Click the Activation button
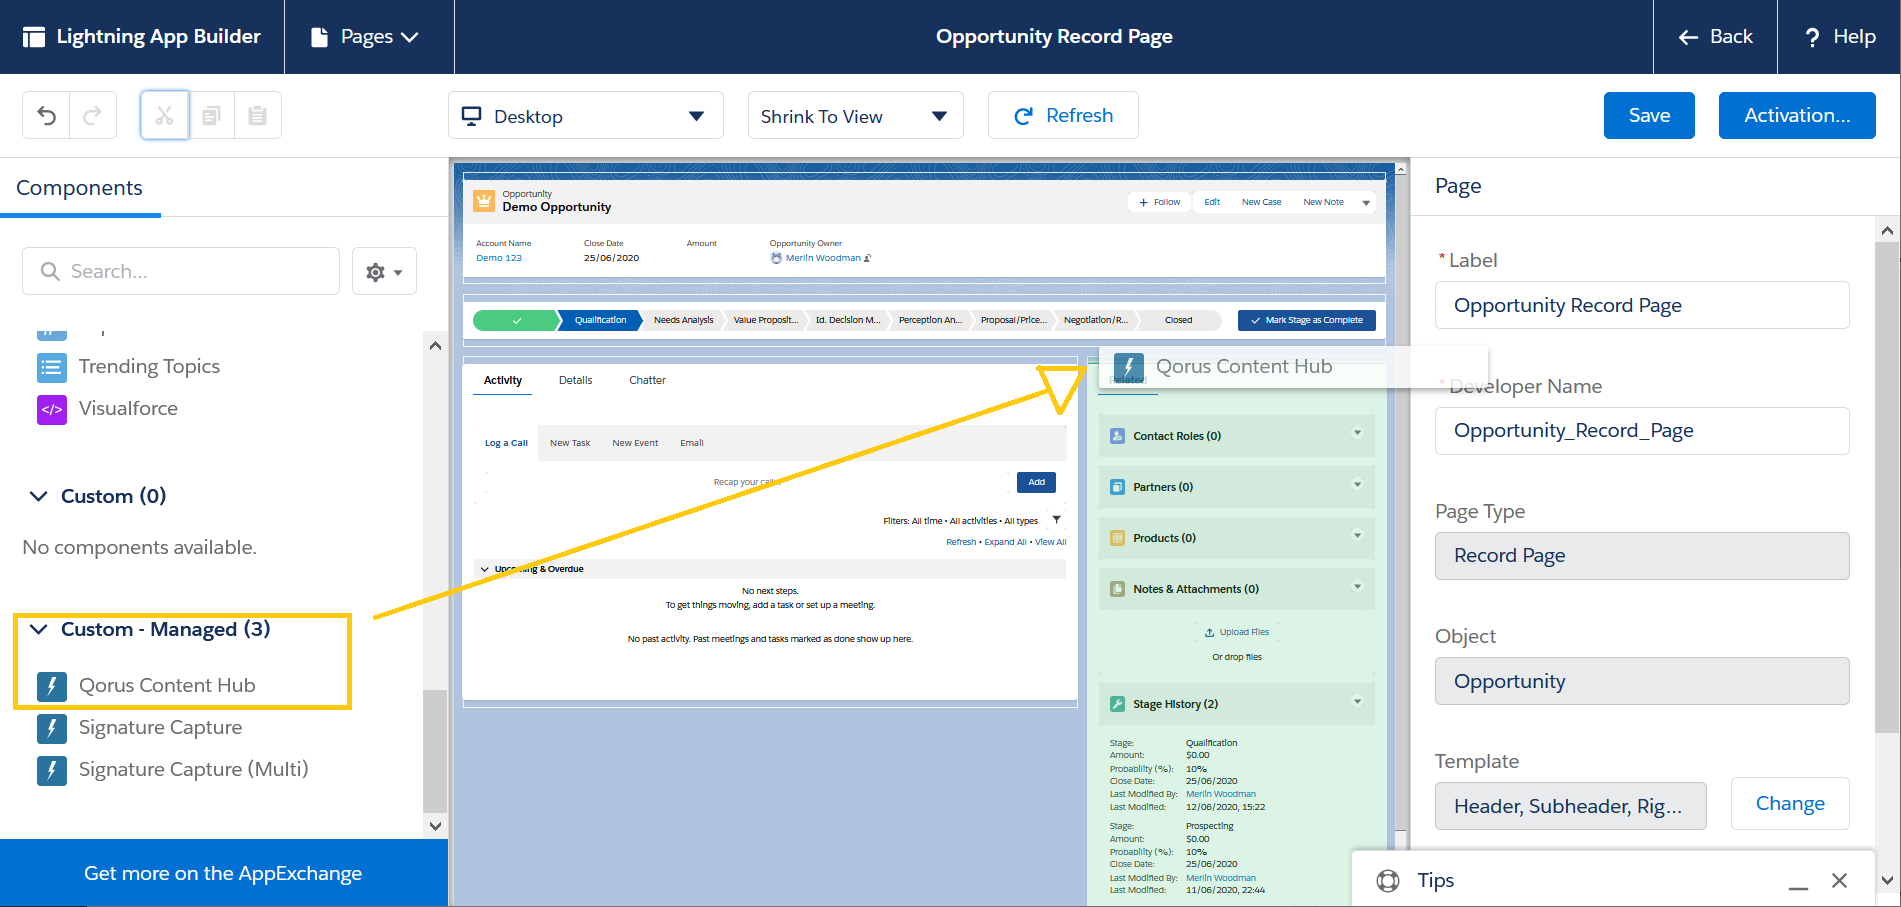The image size is (1901, 907). tap(1796, 116)
